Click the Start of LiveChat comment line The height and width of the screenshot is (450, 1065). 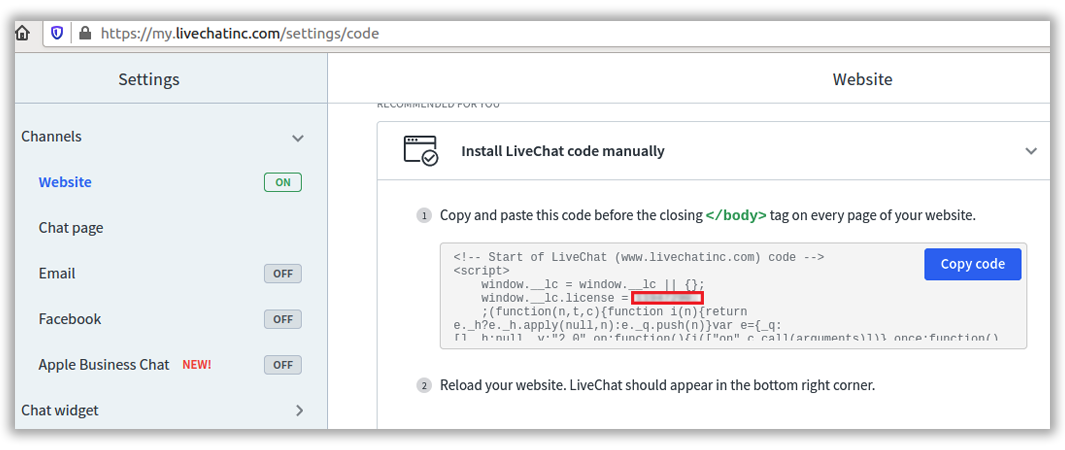(639, 257)
